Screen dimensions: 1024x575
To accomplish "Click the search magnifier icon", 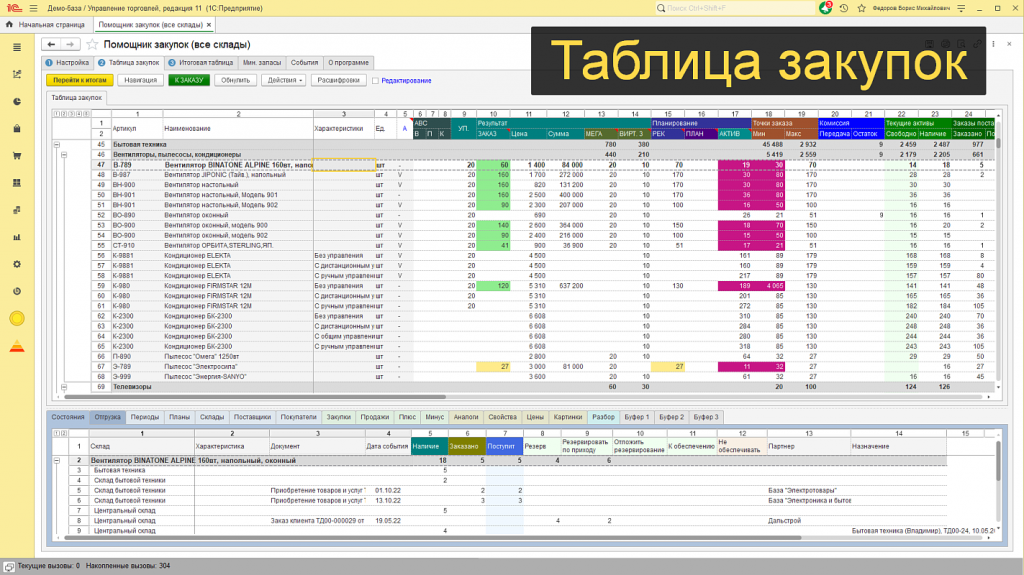I will (661, 8).
